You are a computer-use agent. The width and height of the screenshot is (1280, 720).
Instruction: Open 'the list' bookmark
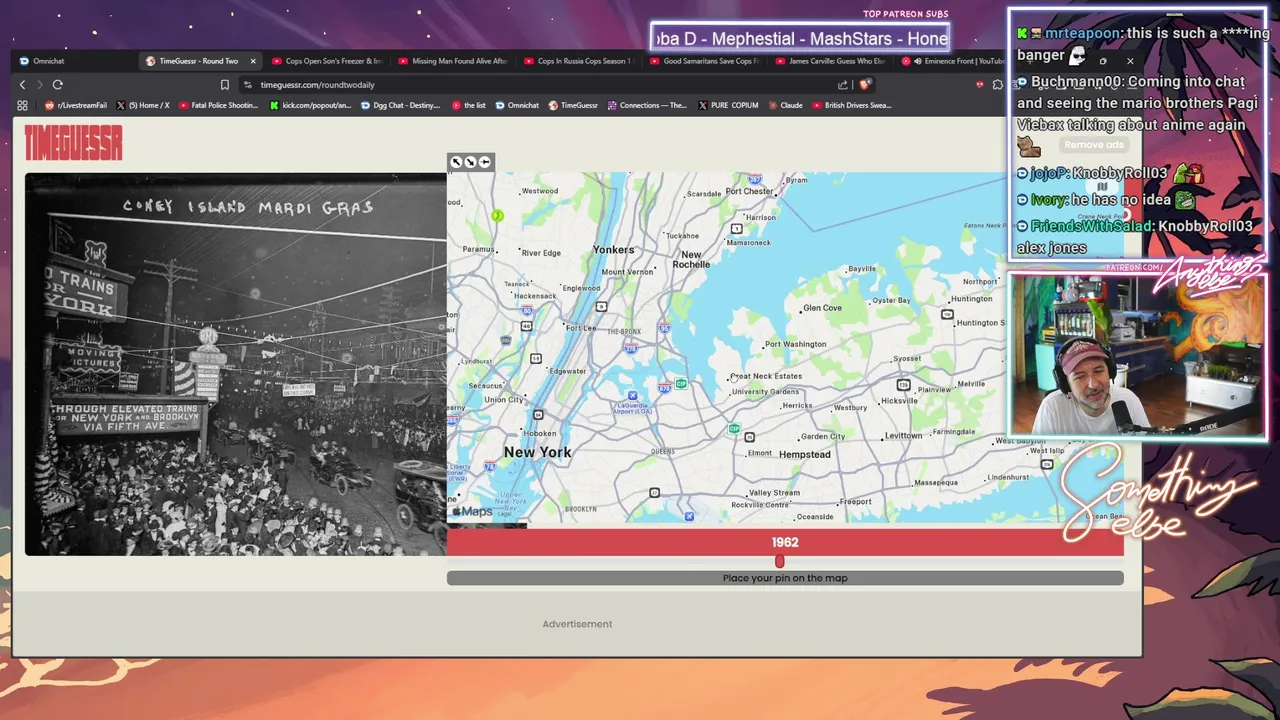(469, 105)
